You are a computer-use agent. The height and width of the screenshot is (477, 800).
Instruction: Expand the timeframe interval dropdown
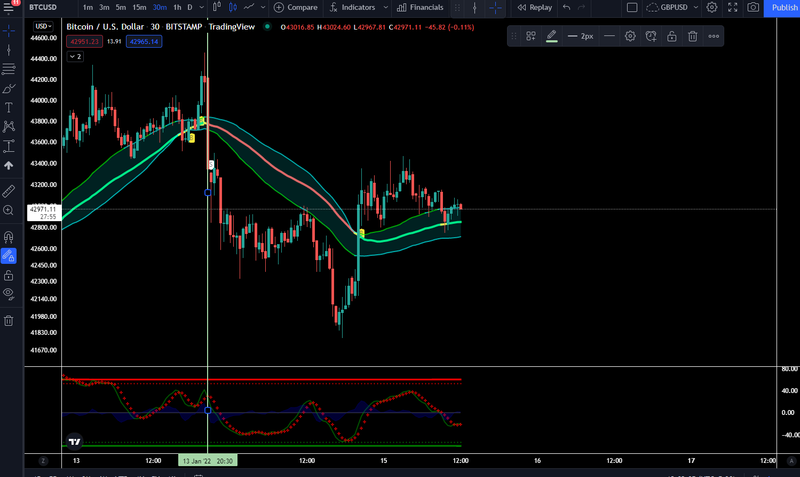pos(202,8)
